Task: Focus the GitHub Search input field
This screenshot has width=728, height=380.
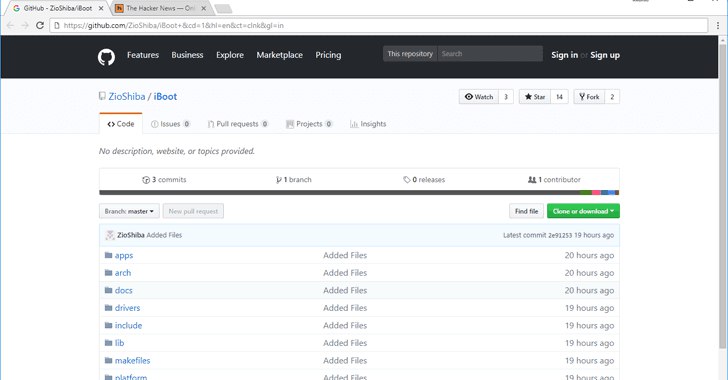Action: pyautogui.click(x=490, y=54)
